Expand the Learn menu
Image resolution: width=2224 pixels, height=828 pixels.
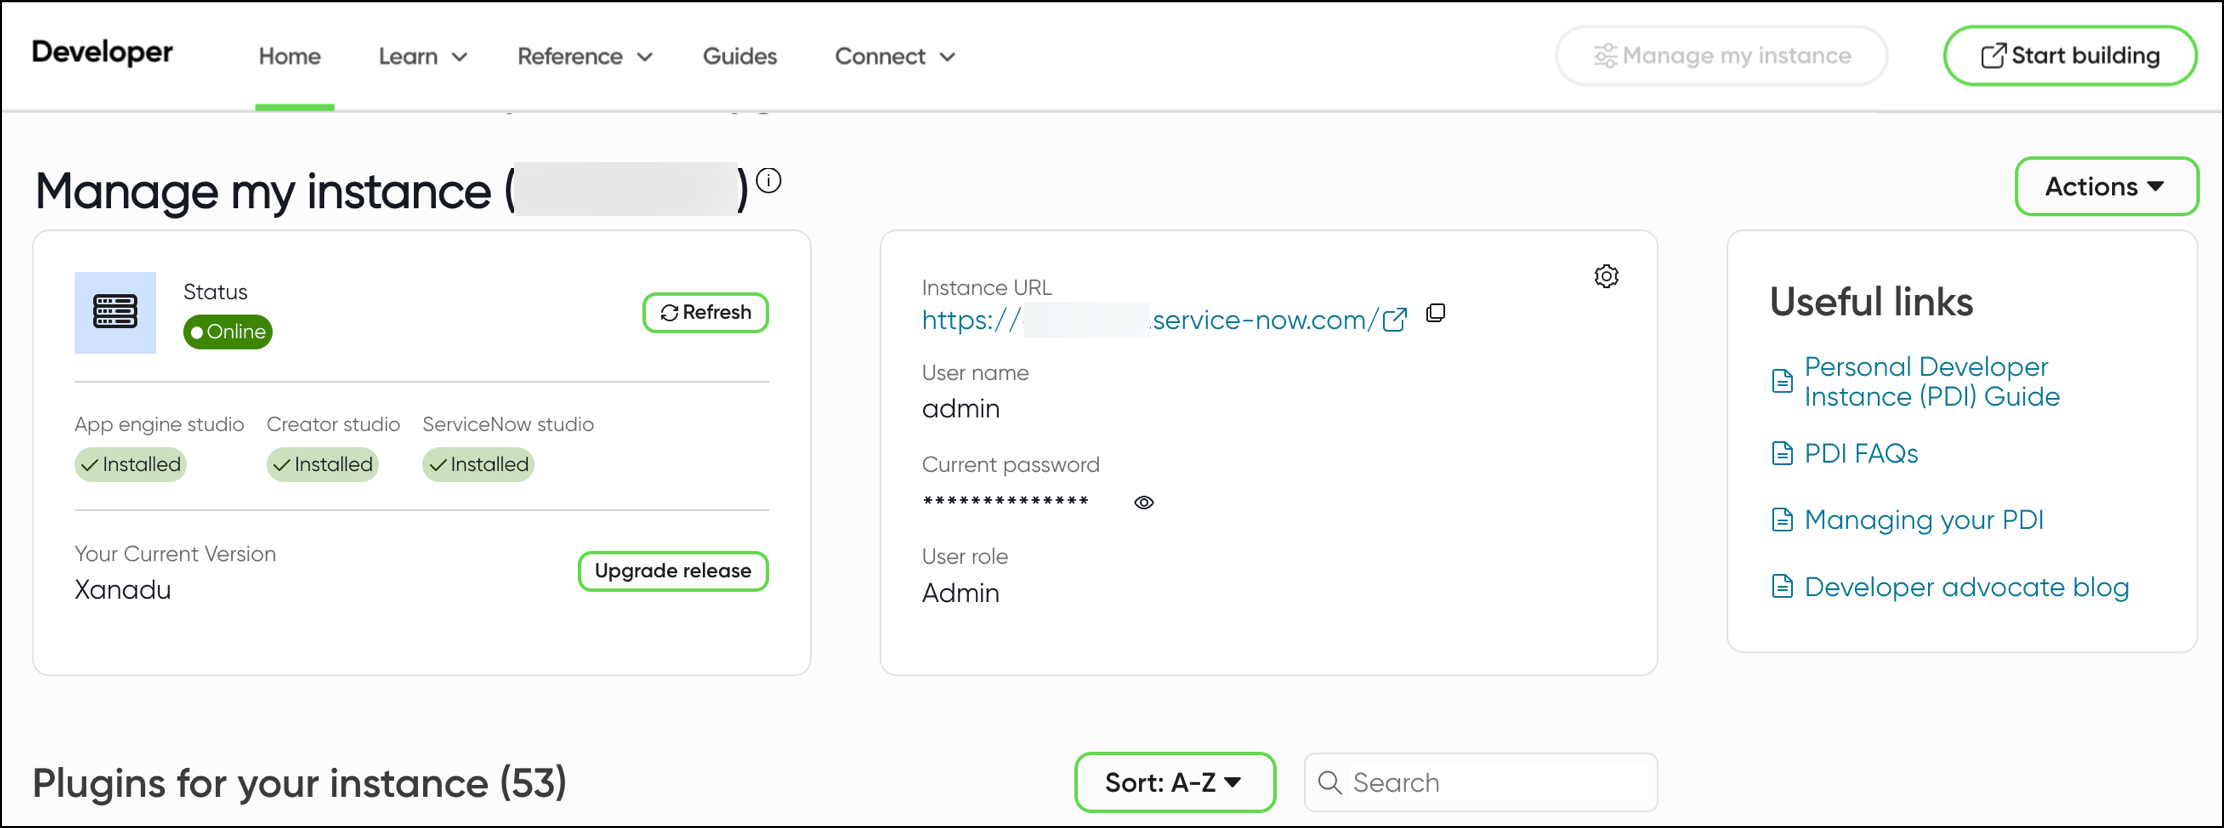click(421, 56)
